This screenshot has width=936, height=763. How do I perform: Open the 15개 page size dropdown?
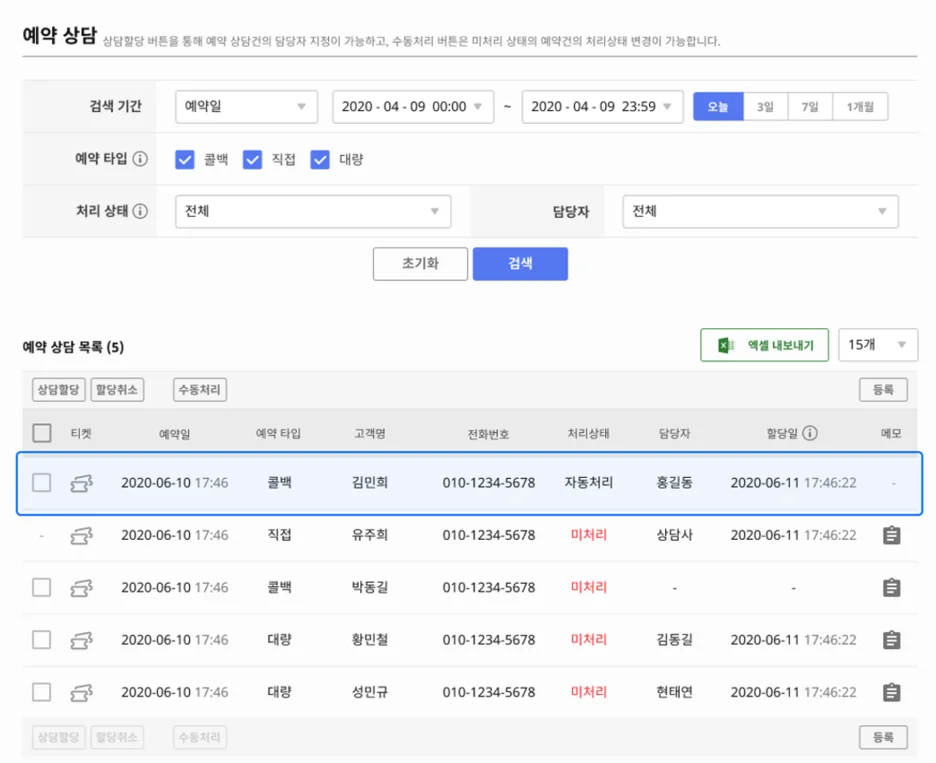click(878, 344)
